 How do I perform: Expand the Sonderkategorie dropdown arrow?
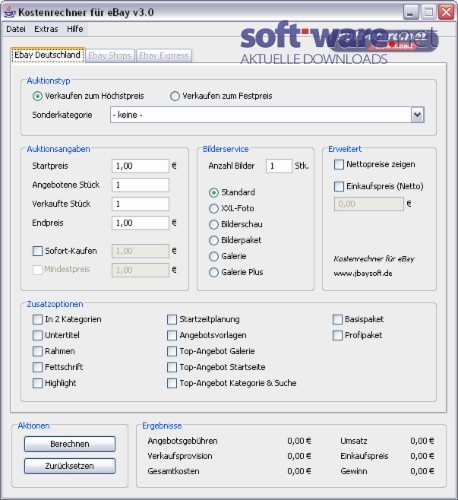point(417,115)
